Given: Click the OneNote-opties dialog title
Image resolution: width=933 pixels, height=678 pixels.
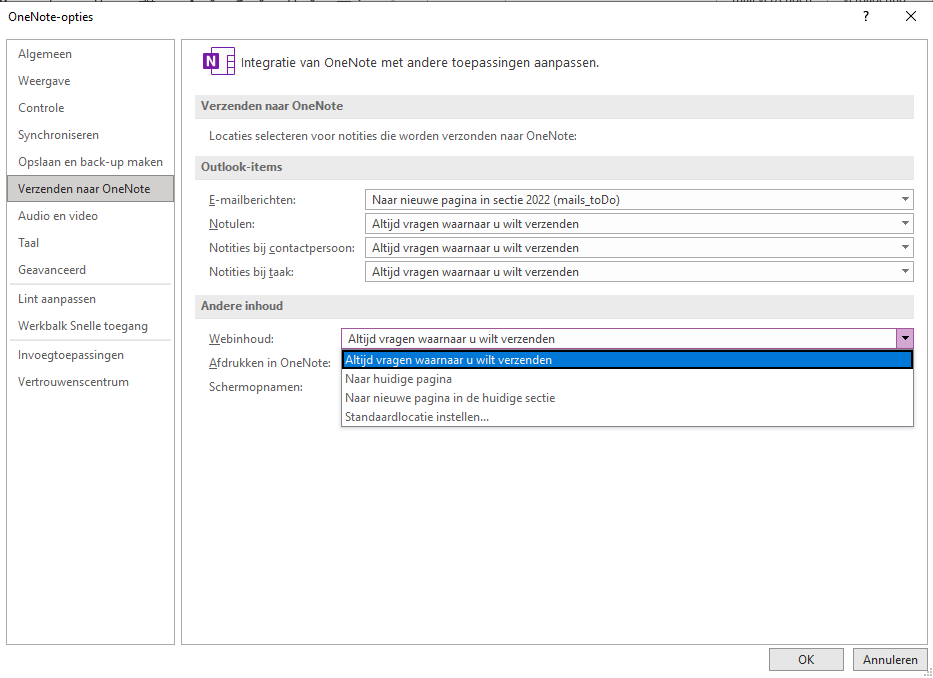Looking at the screenshot, I should (51, 17).
